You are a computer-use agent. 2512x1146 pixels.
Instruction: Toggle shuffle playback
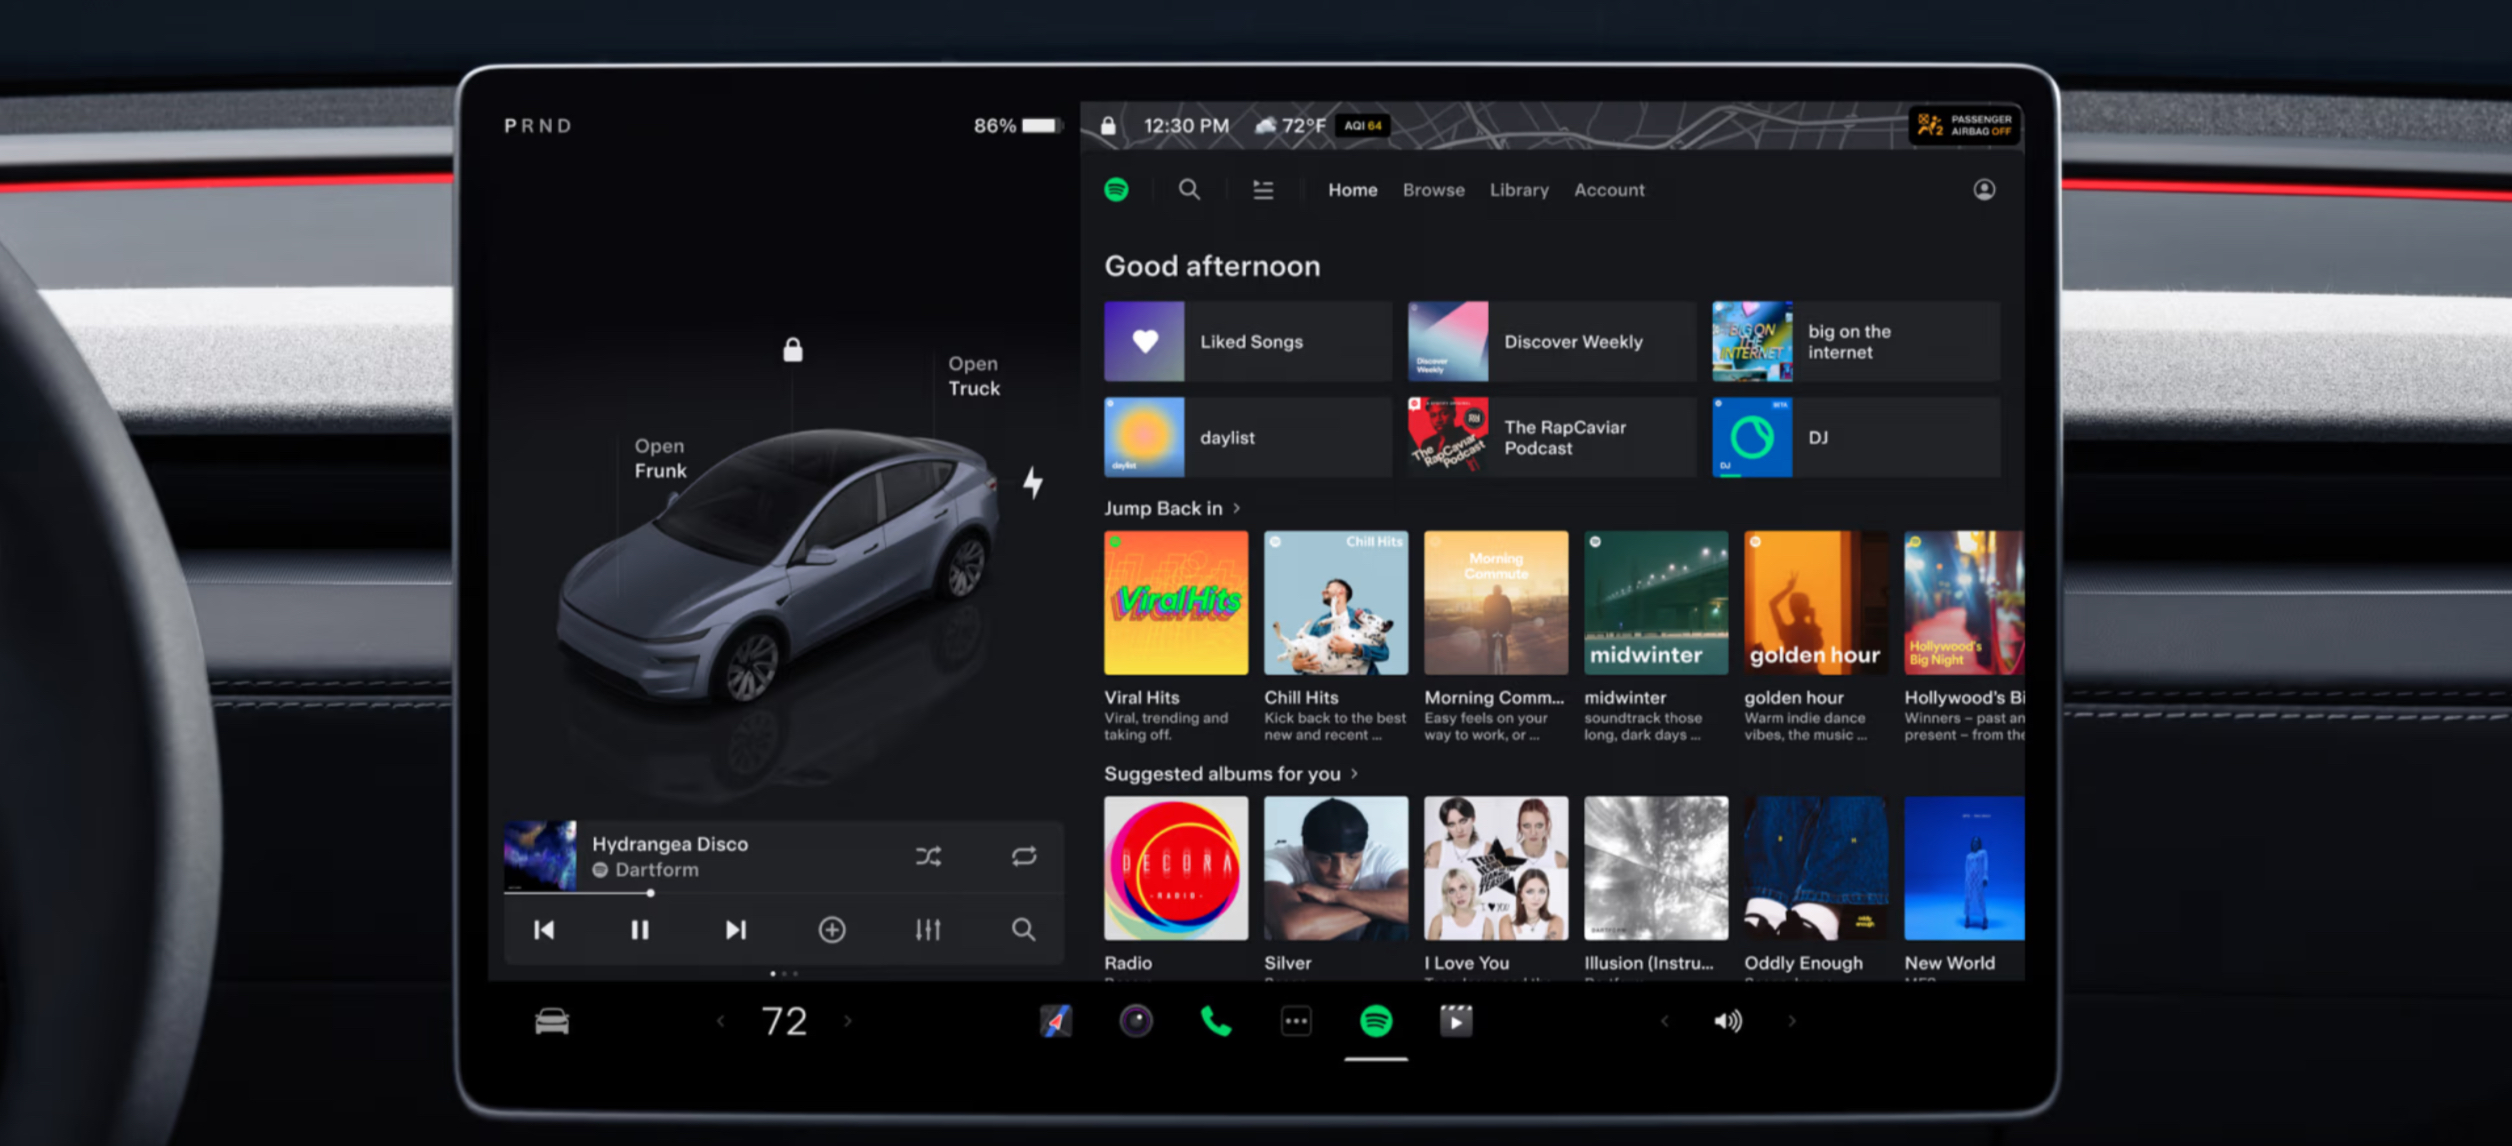pyautogui.click(x=928, y=856)
